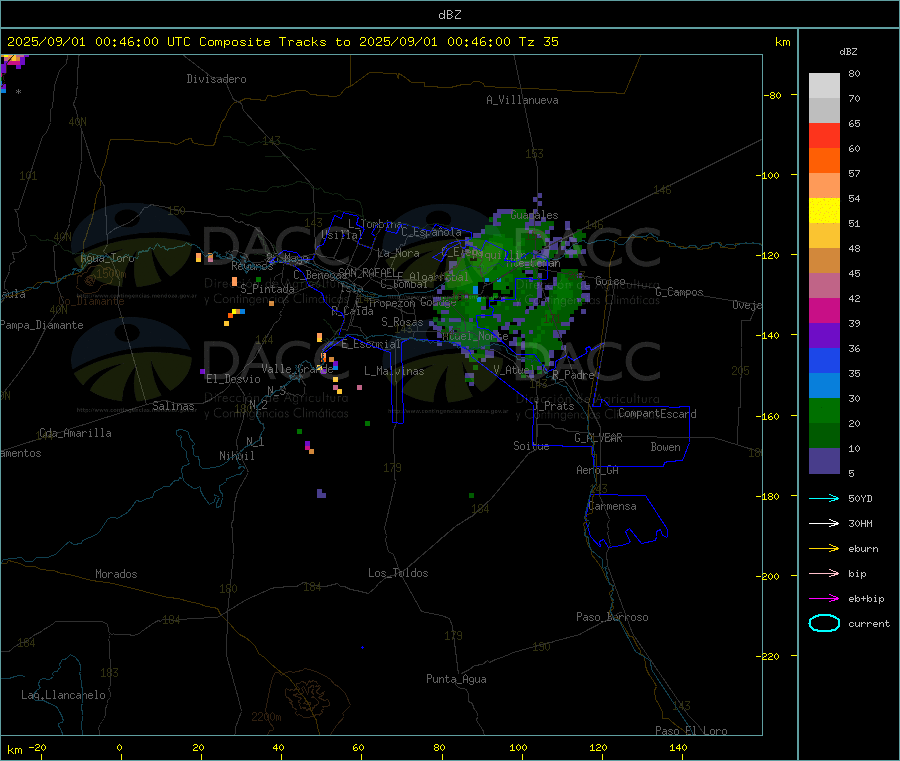Screen dimensions: 900x761
Task: Click the 'Agua_Toro' map label
Action: click(107, 258)
